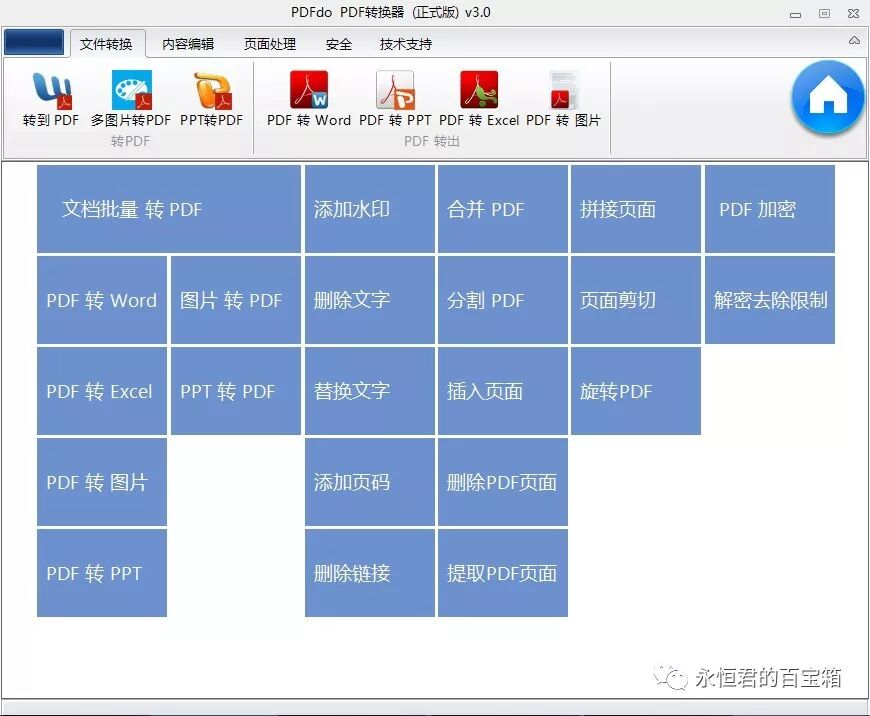870x716 pixels.
Task: Open the 解密去除限制 tile
Action: coord(770,300)
